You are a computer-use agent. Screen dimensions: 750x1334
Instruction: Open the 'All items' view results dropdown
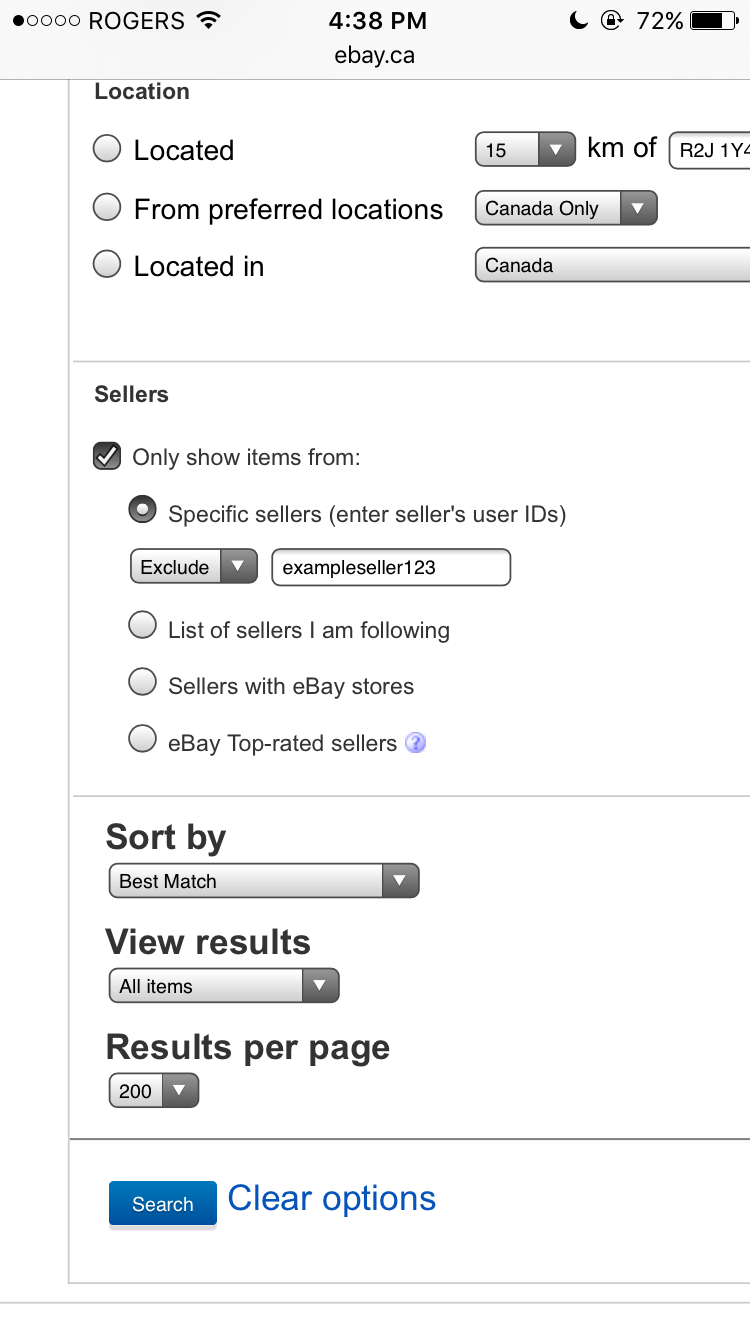click(224, 986)
